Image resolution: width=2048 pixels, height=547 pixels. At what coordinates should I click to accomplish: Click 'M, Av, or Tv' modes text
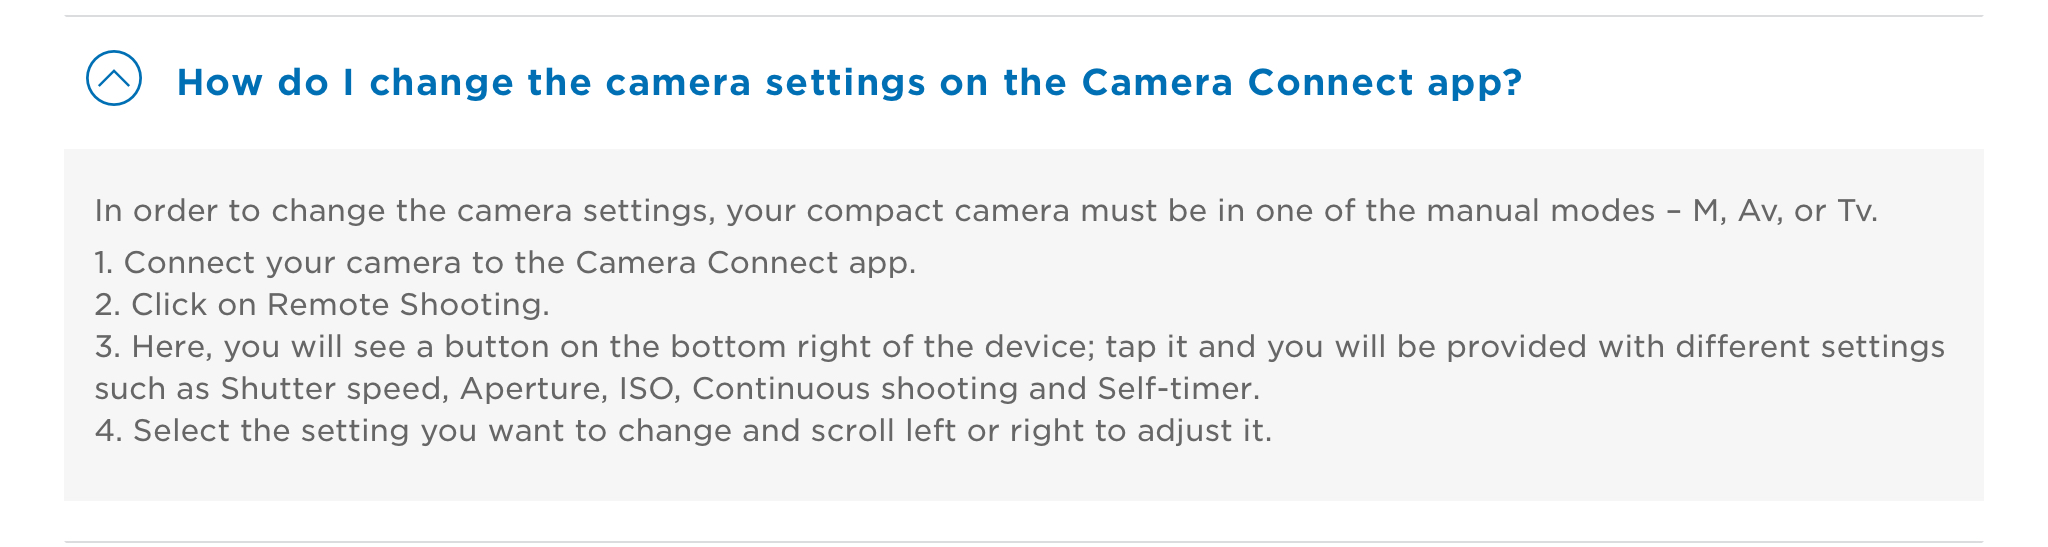(x=1784, y=211)
